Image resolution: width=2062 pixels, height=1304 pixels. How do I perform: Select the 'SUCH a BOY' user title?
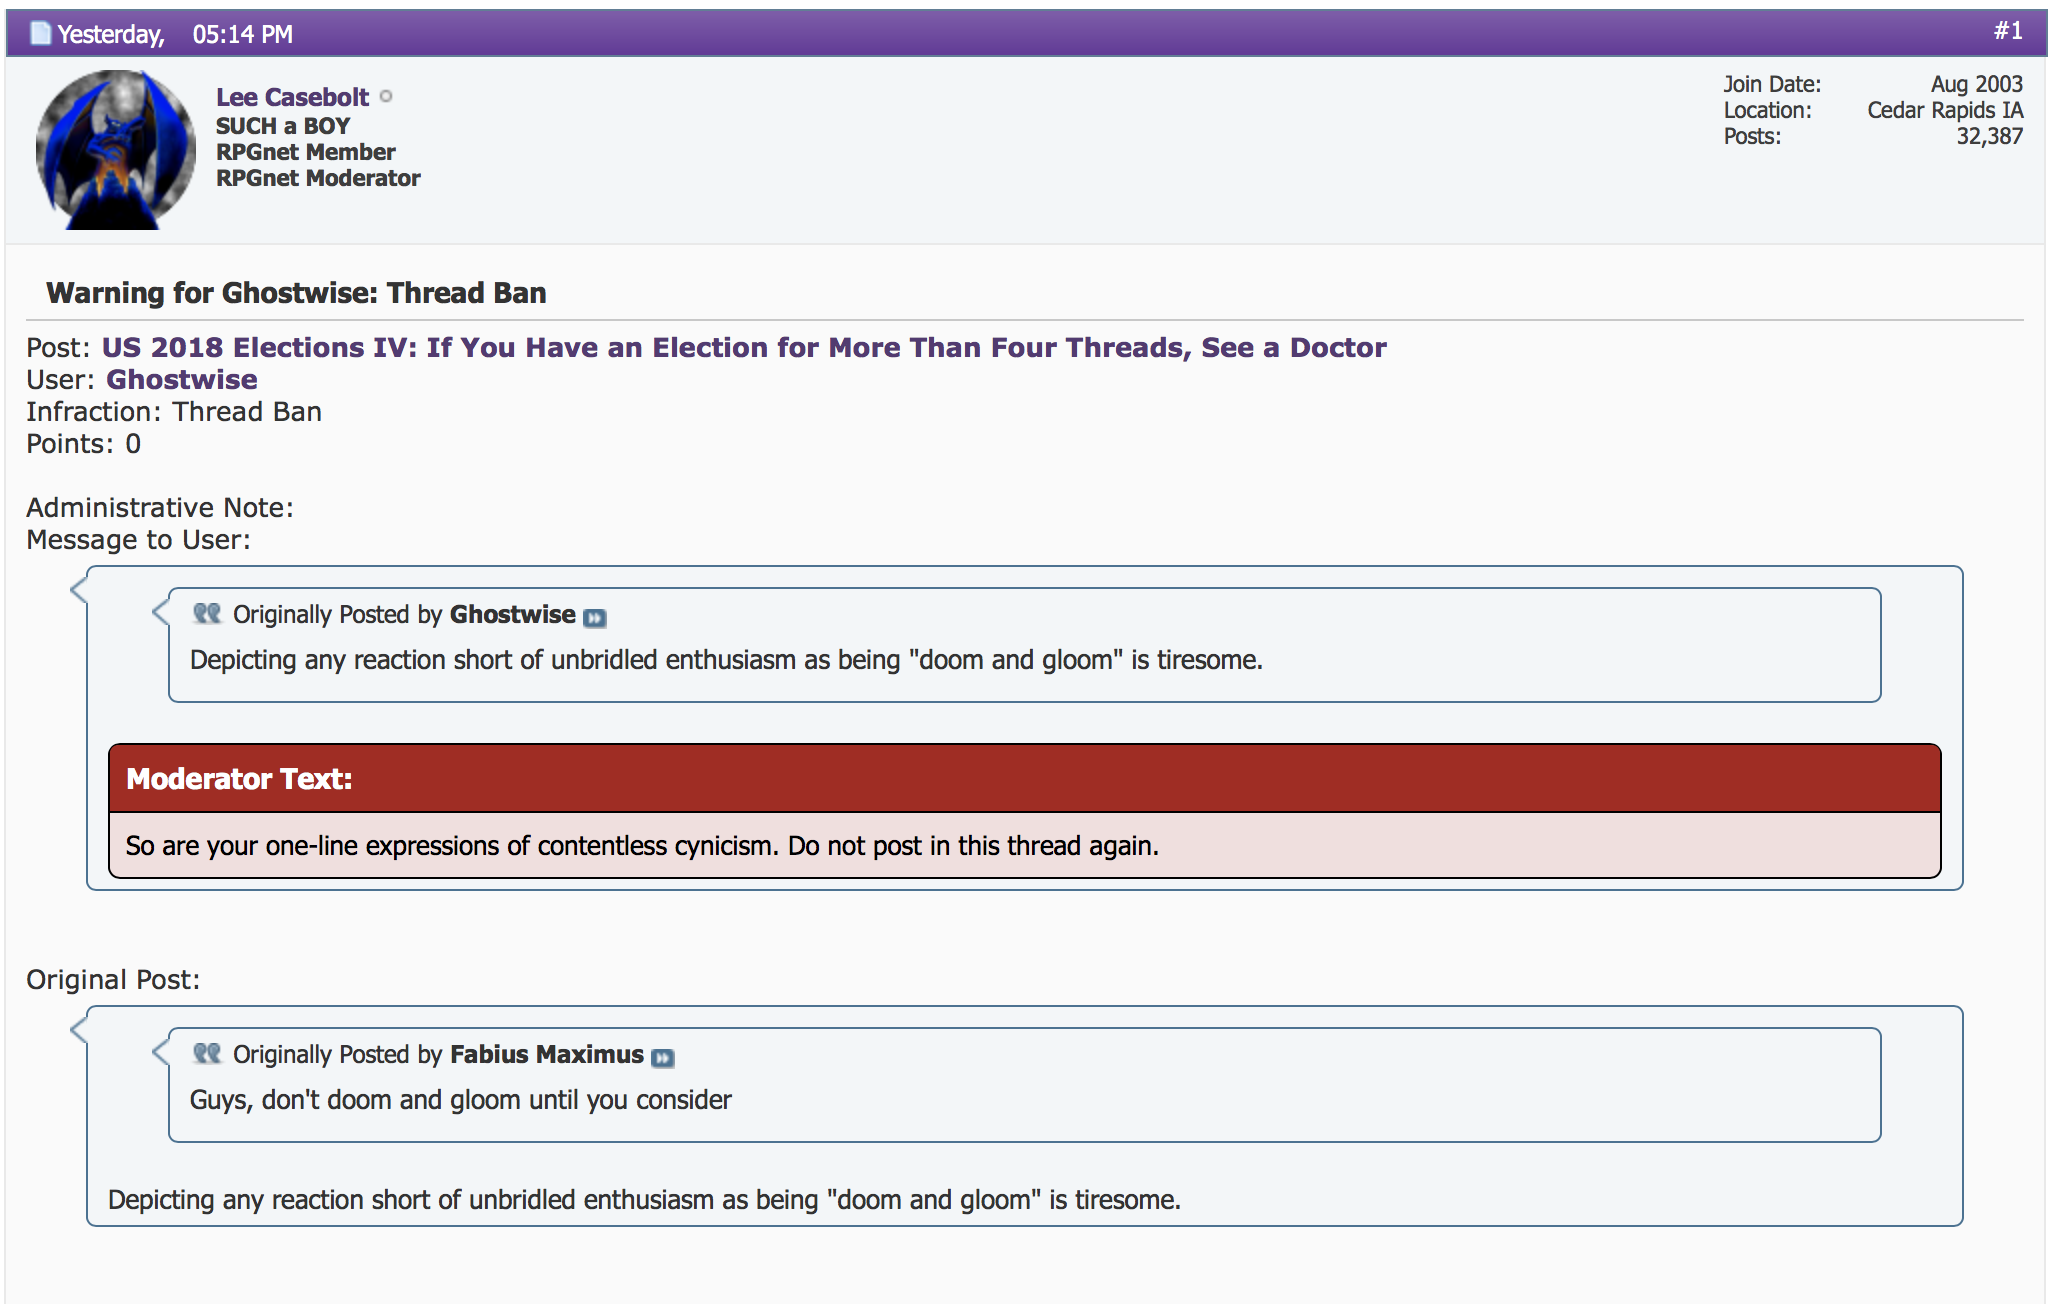[283, 126]
